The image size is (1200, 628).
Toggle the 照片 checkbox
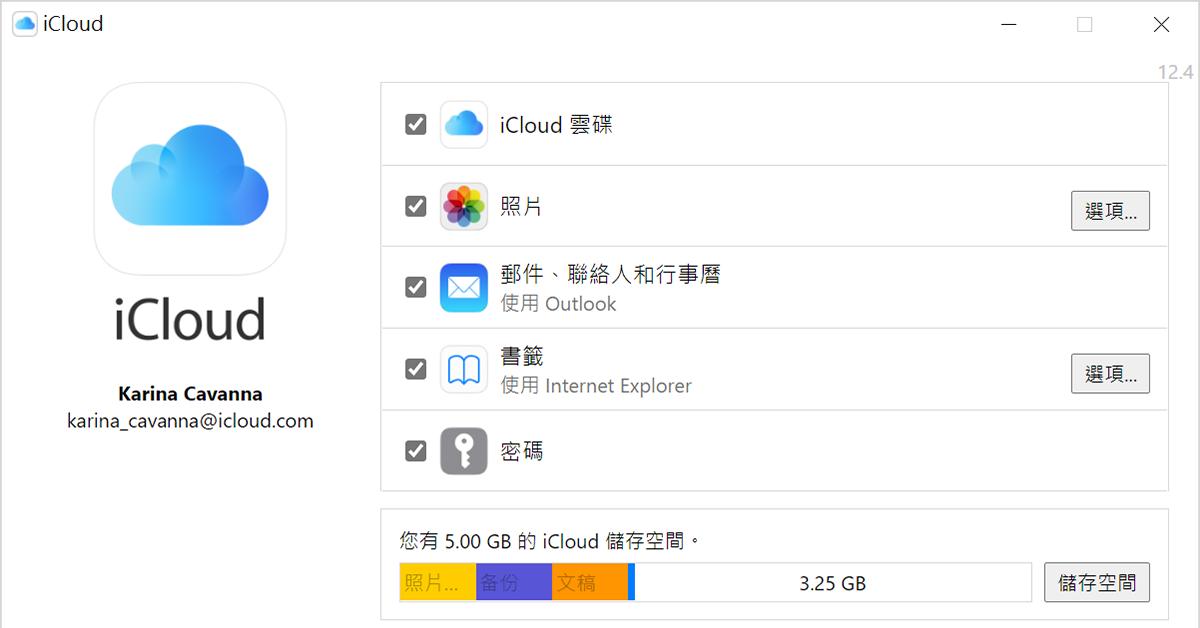415,207
